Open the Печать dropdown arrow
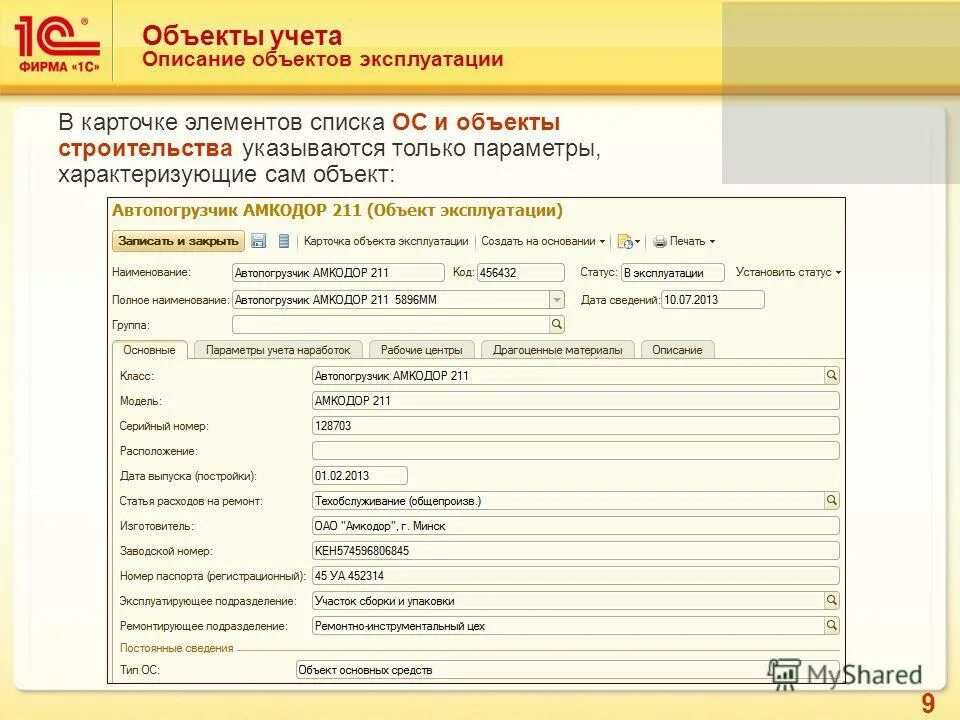 (x=712, y=242)
